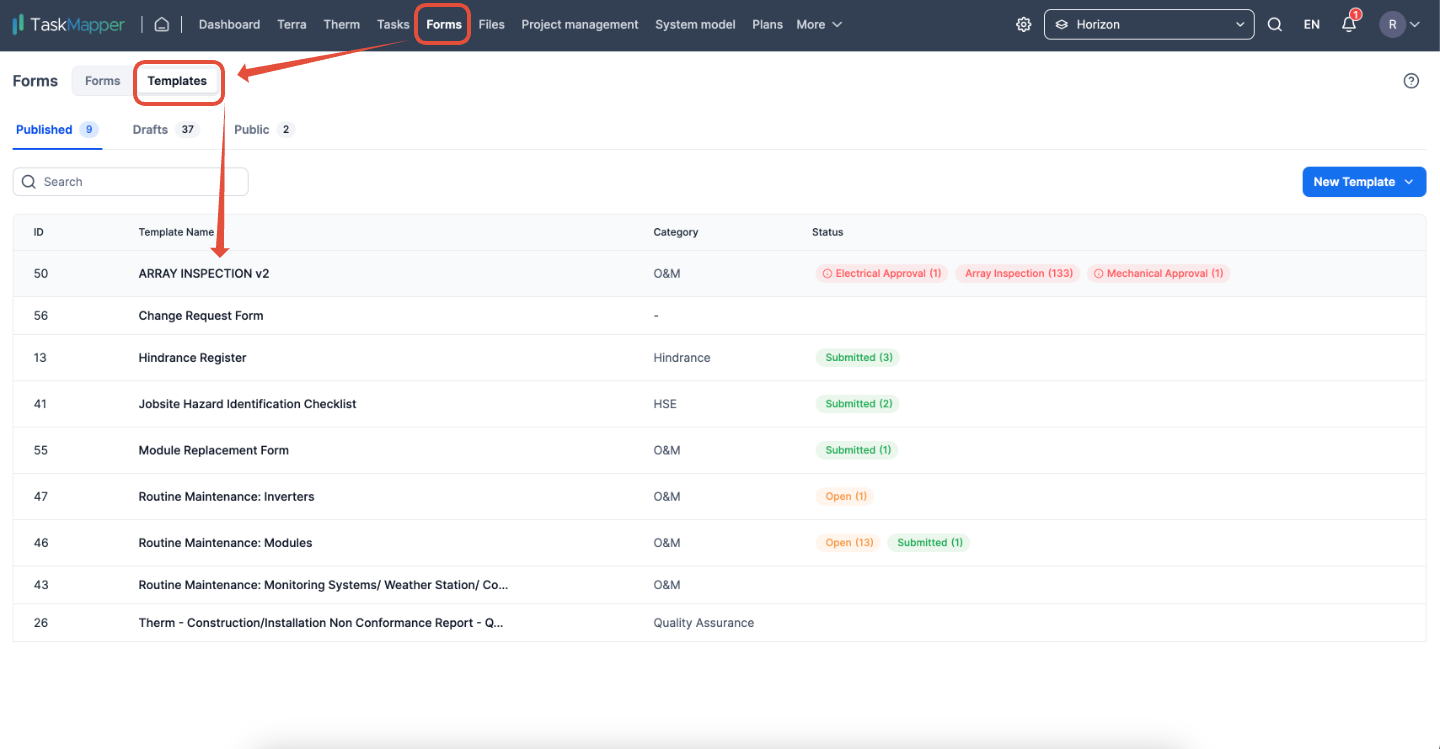The image size is (1440, 749).
Task: Switch to the Forms sub-tab
Action: [103, 81]
